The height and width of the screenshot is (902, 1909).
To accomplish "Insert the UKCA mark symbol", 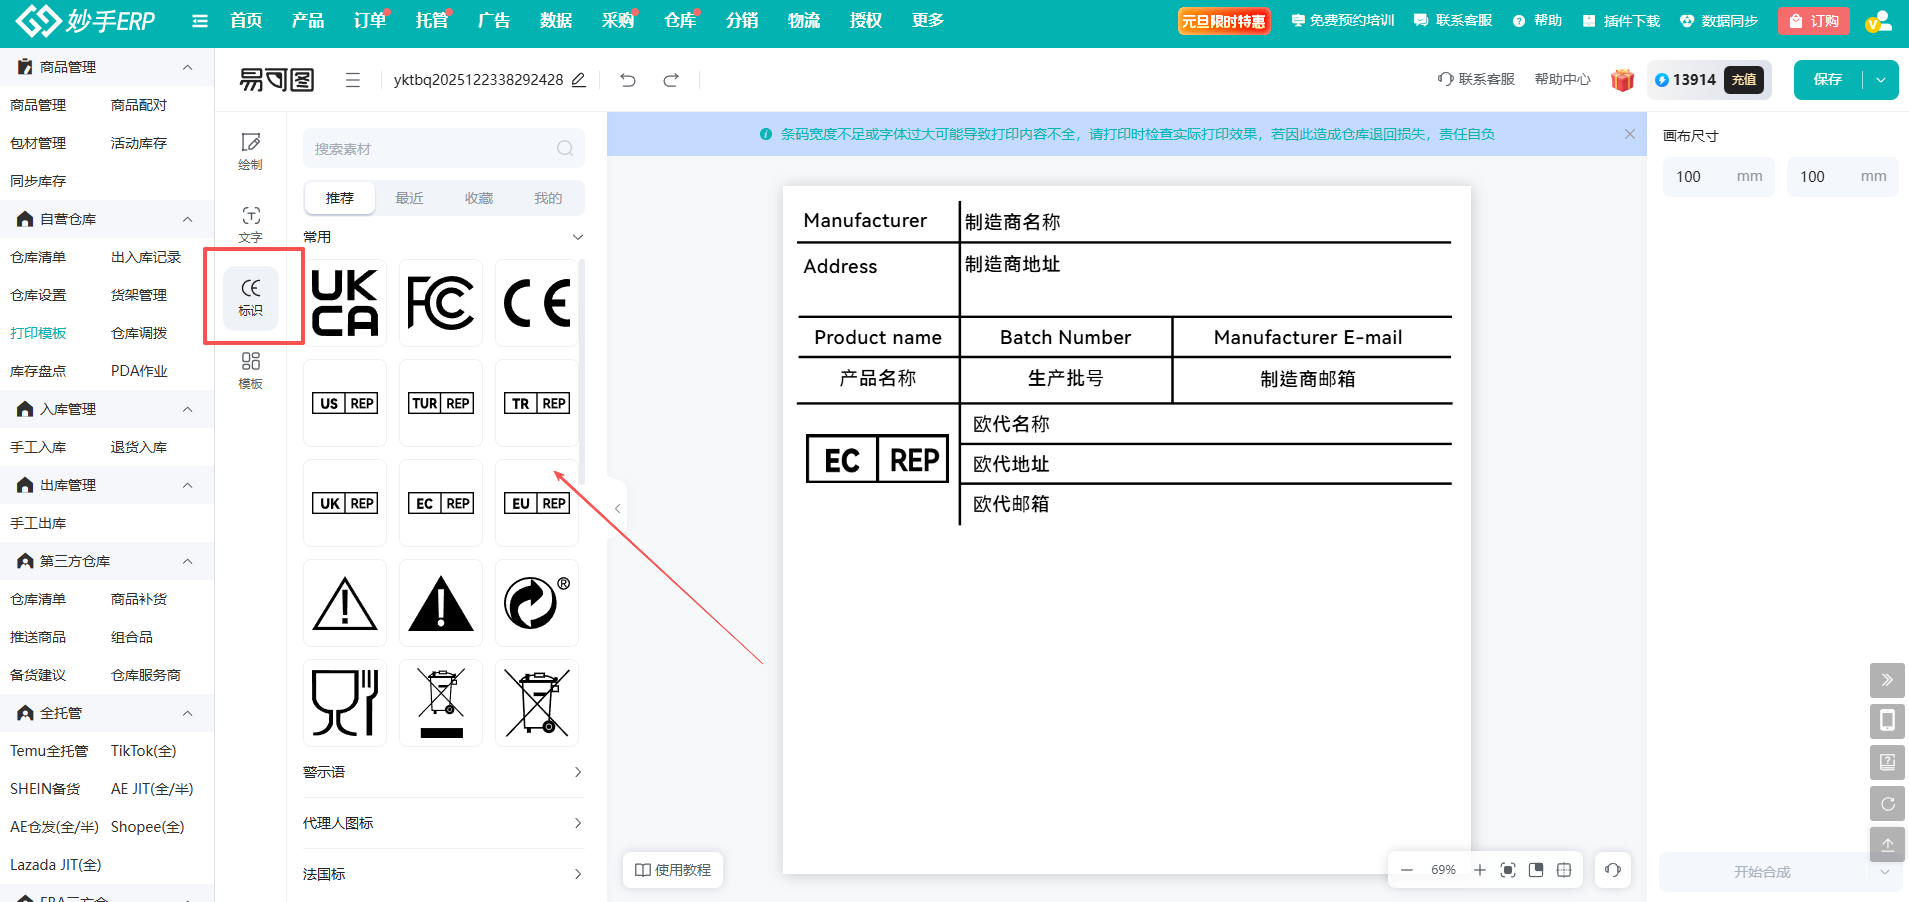I will pyautogui.click(x=345, y=303).
